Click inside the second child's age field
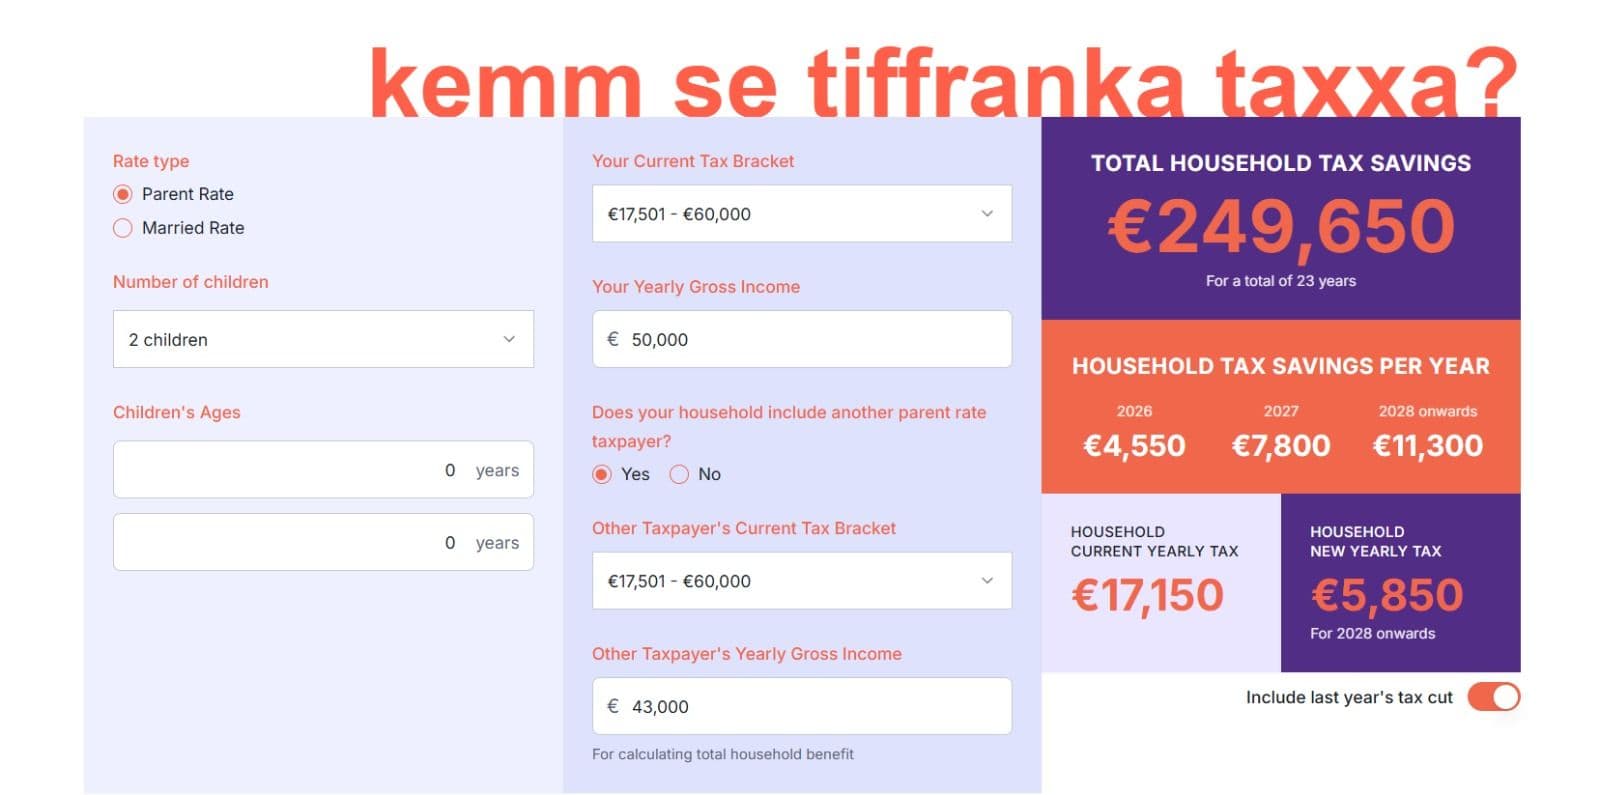Screen dimensions: 1600x795 tap(323, 541)
